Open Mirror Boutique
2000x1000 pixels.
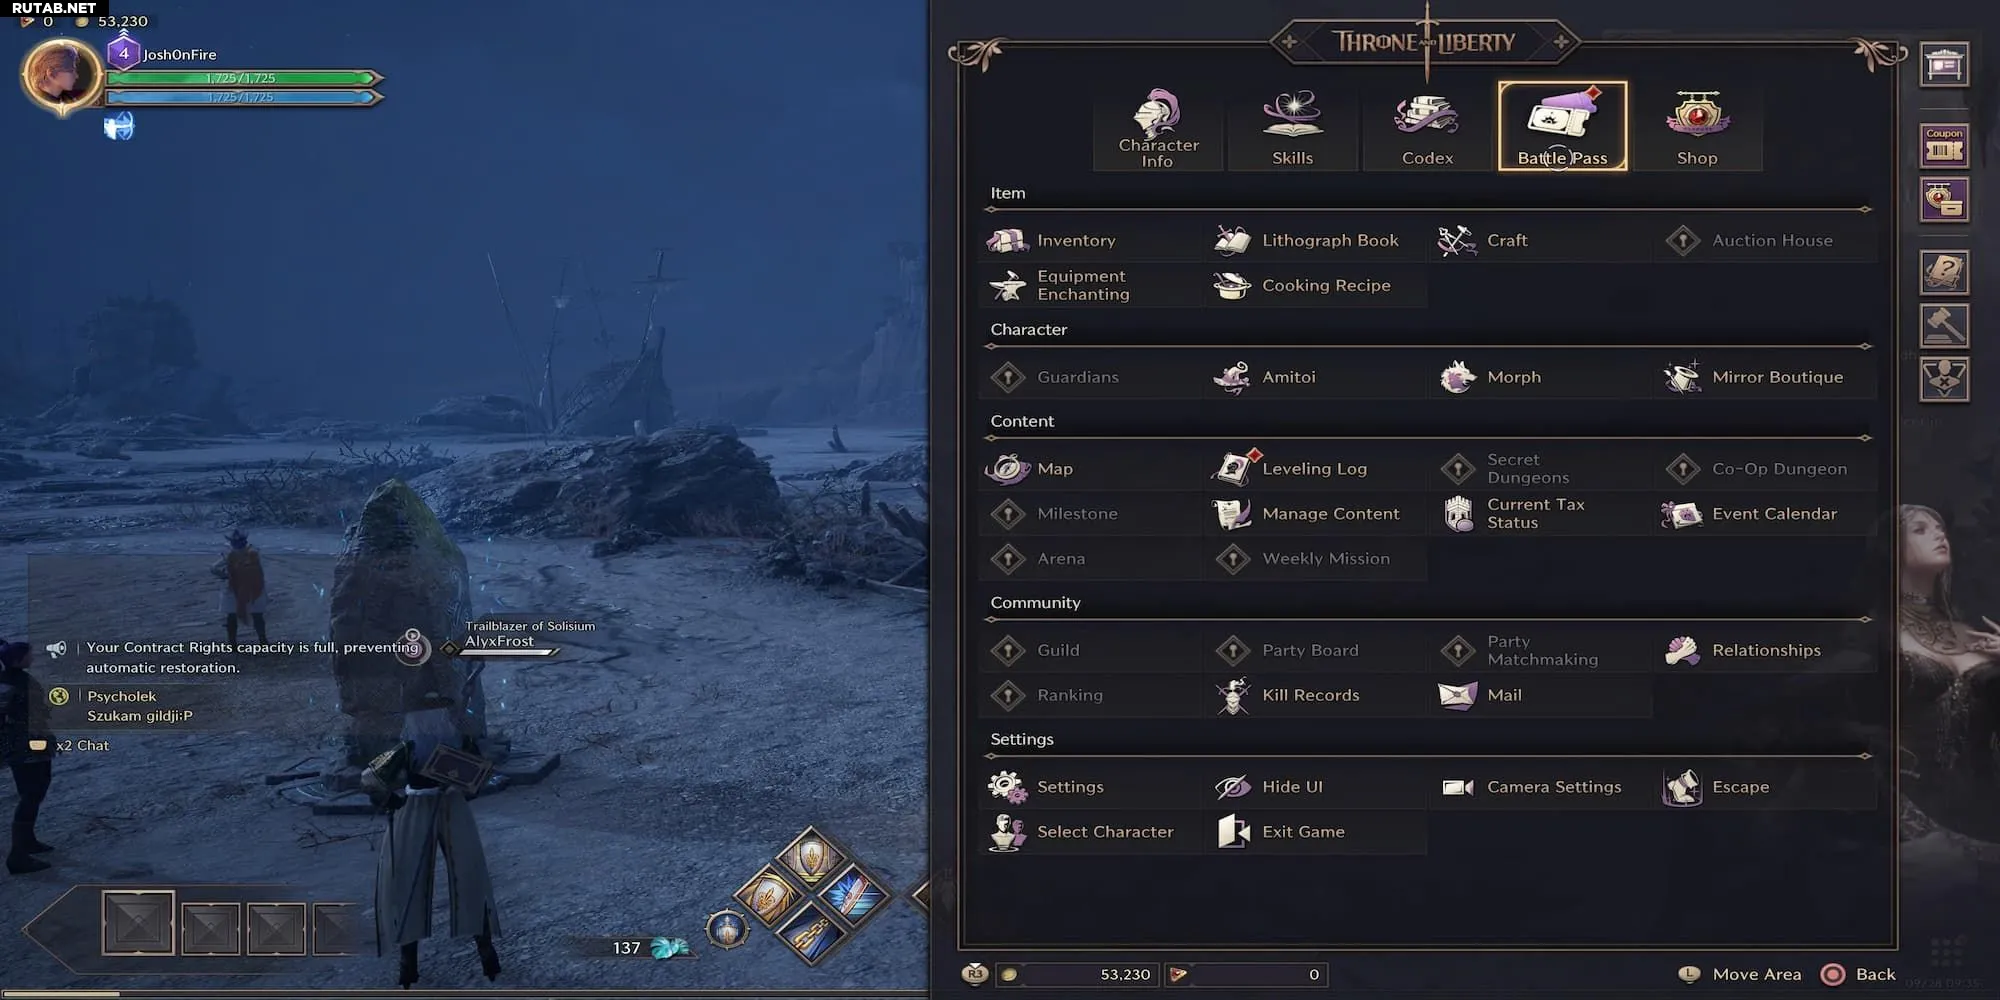point(1766,377)
